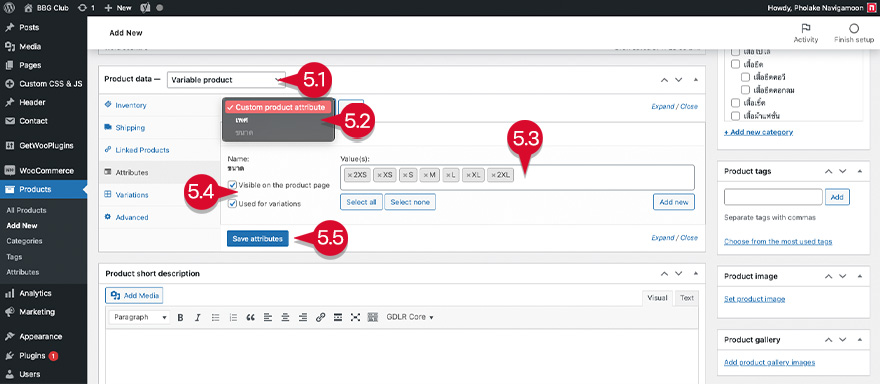Screen dimensions: 880x384
Task: Open the GDLR Core dropdown
Action: point(410,317)
